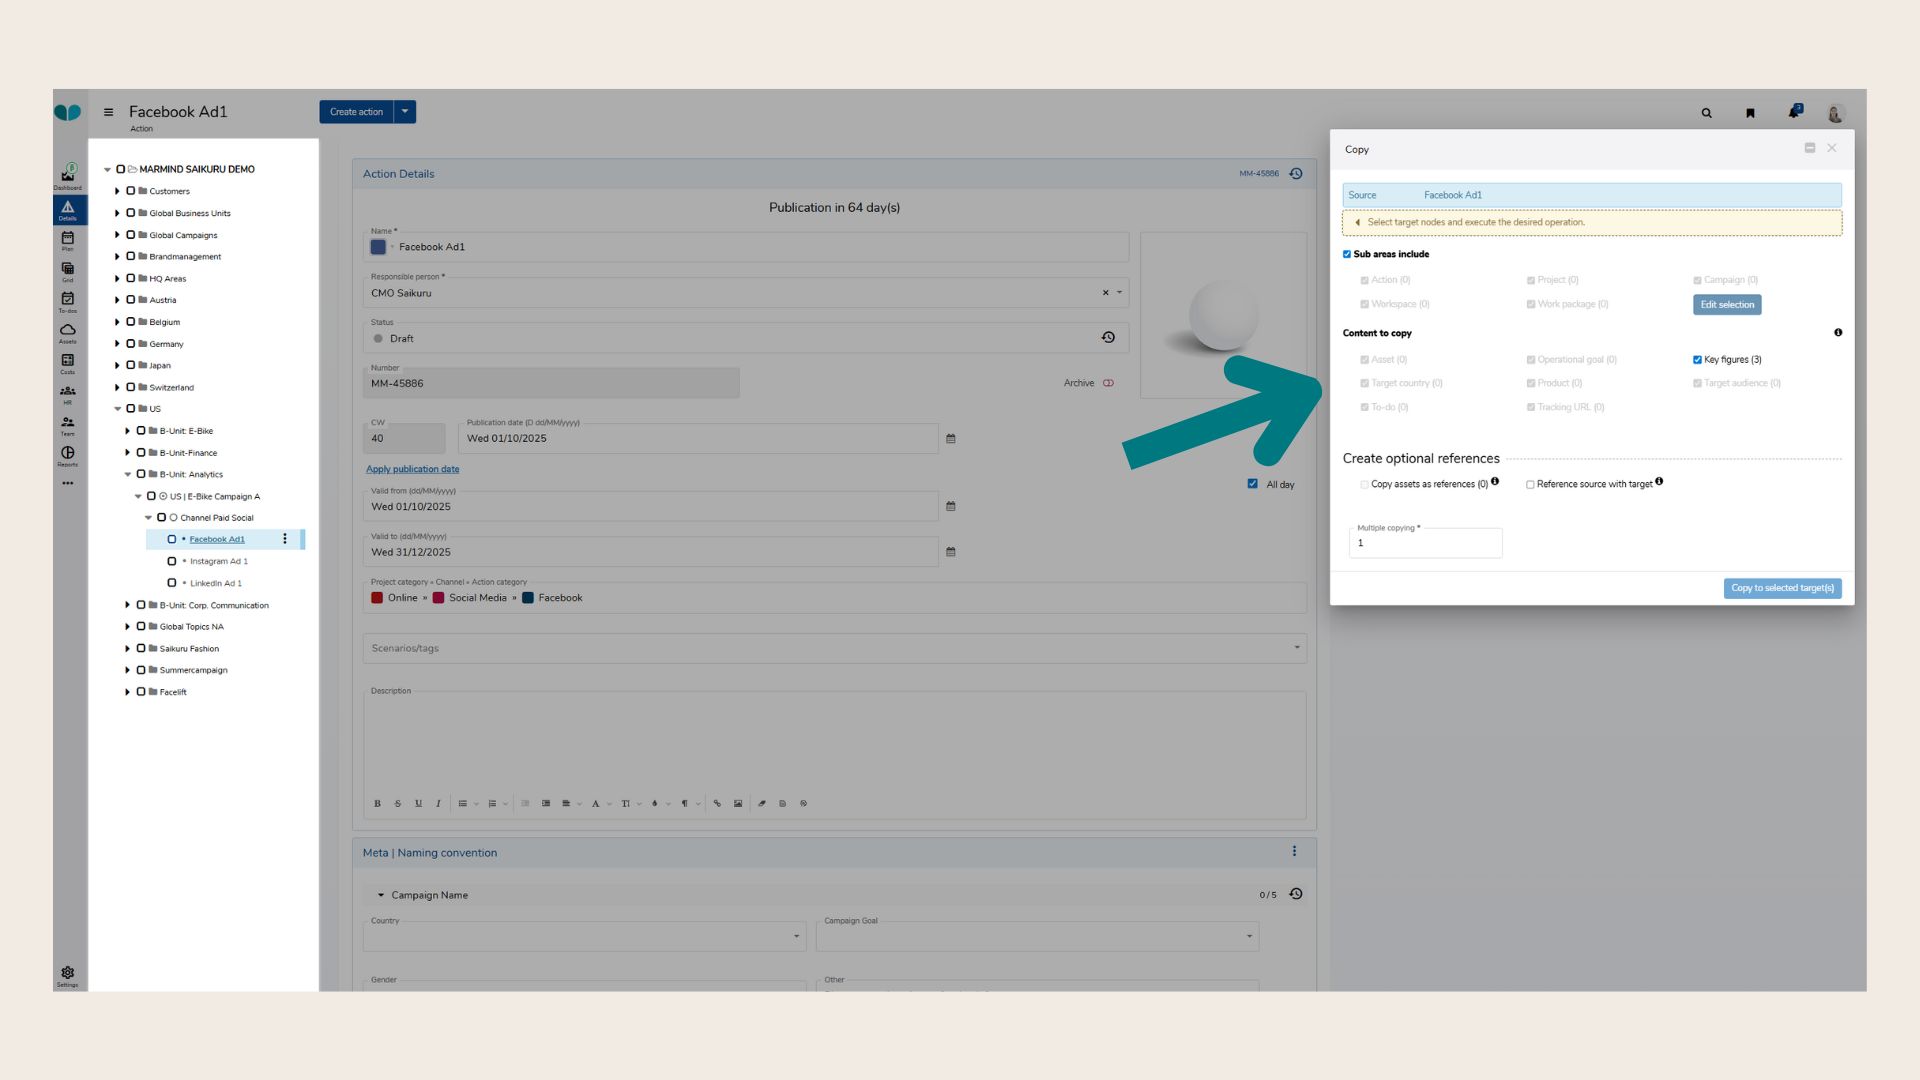The image size is (1920, 1080).
Task: Click the blue color swatch beside name
Action: coord(378,247)
